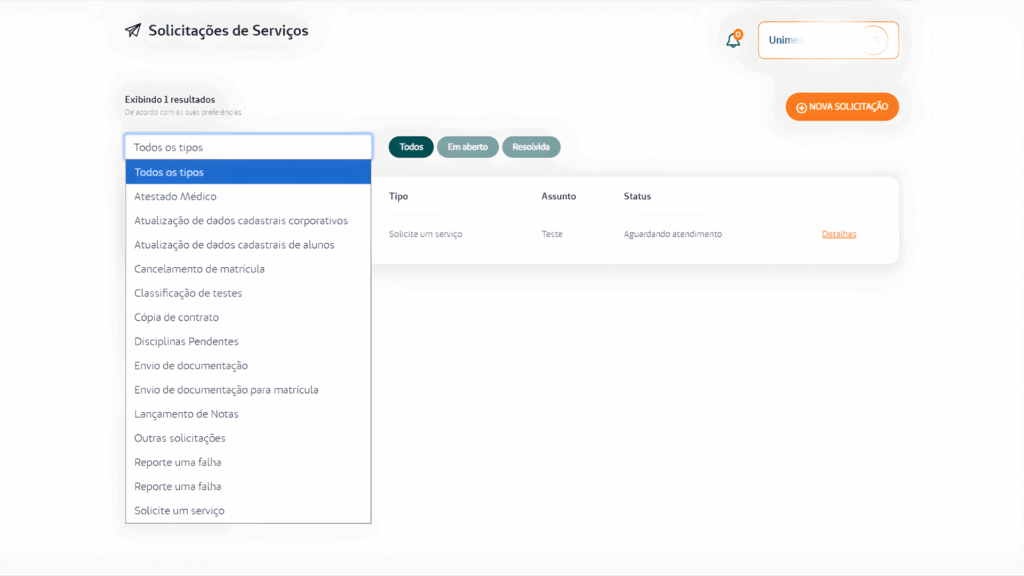Screen dimensions: 1024x576
Task: Choose Atualização de dados cadastrais de alunos
Action: pos(234,245)
